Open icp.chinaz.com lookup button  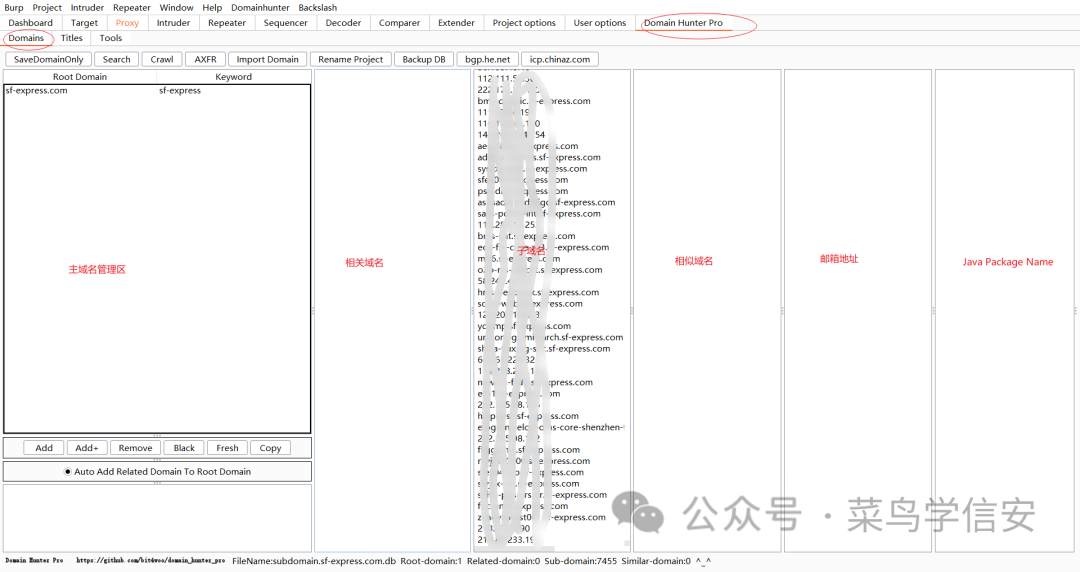tap(559, 59)
